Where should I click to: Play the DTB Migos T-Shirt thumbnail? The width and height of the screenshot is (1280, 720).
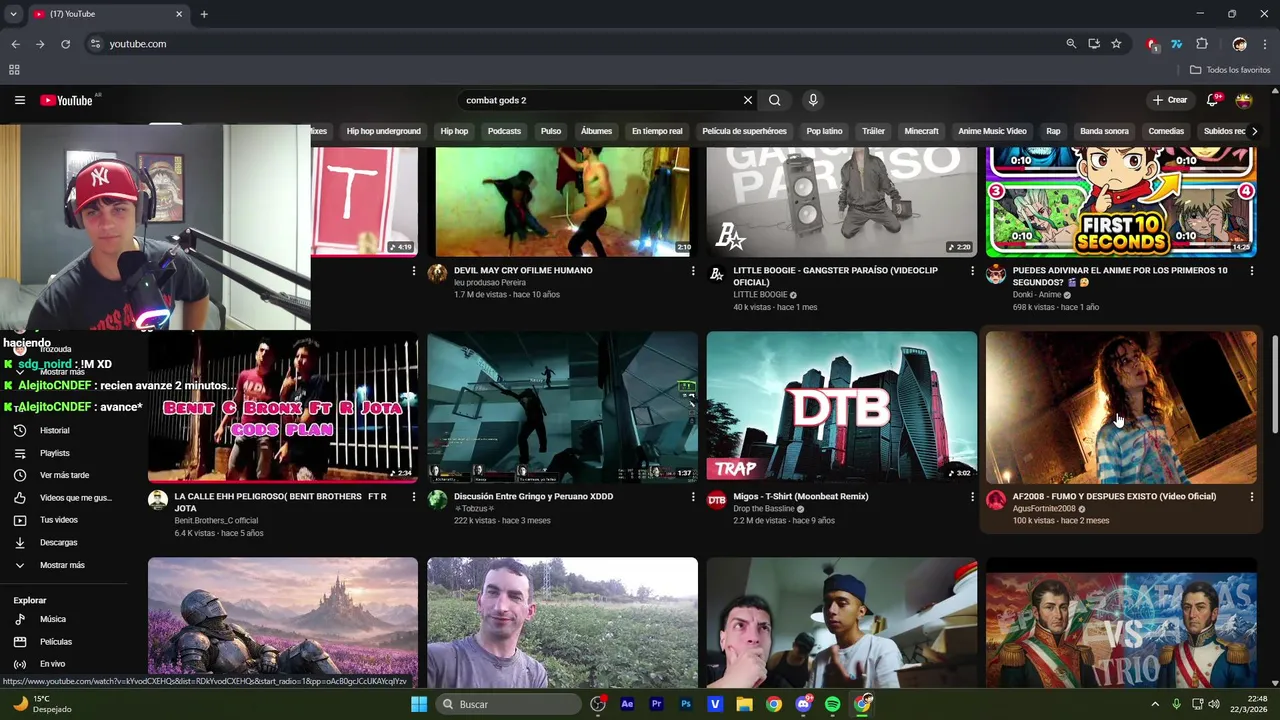pyautogui.click(x=841, y=407)
